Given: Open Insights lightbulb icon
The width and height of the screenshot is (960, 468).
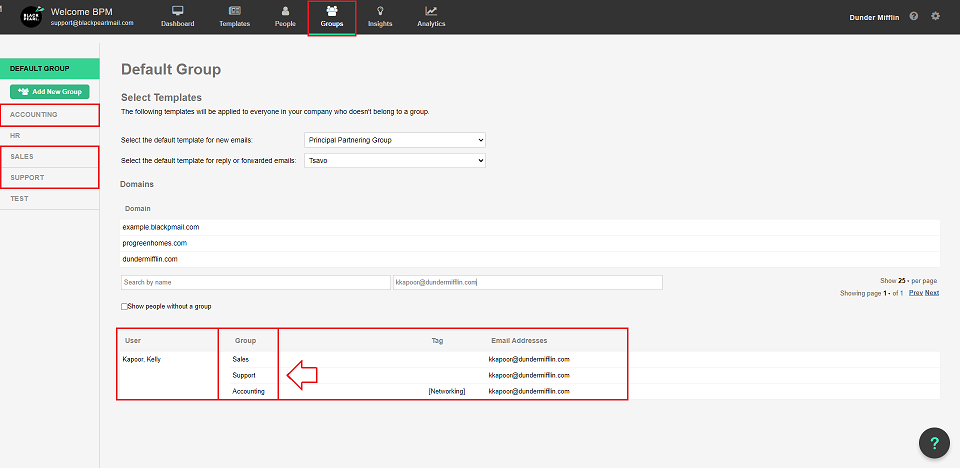Looking at the screenshot, I should tap(380, 11).
